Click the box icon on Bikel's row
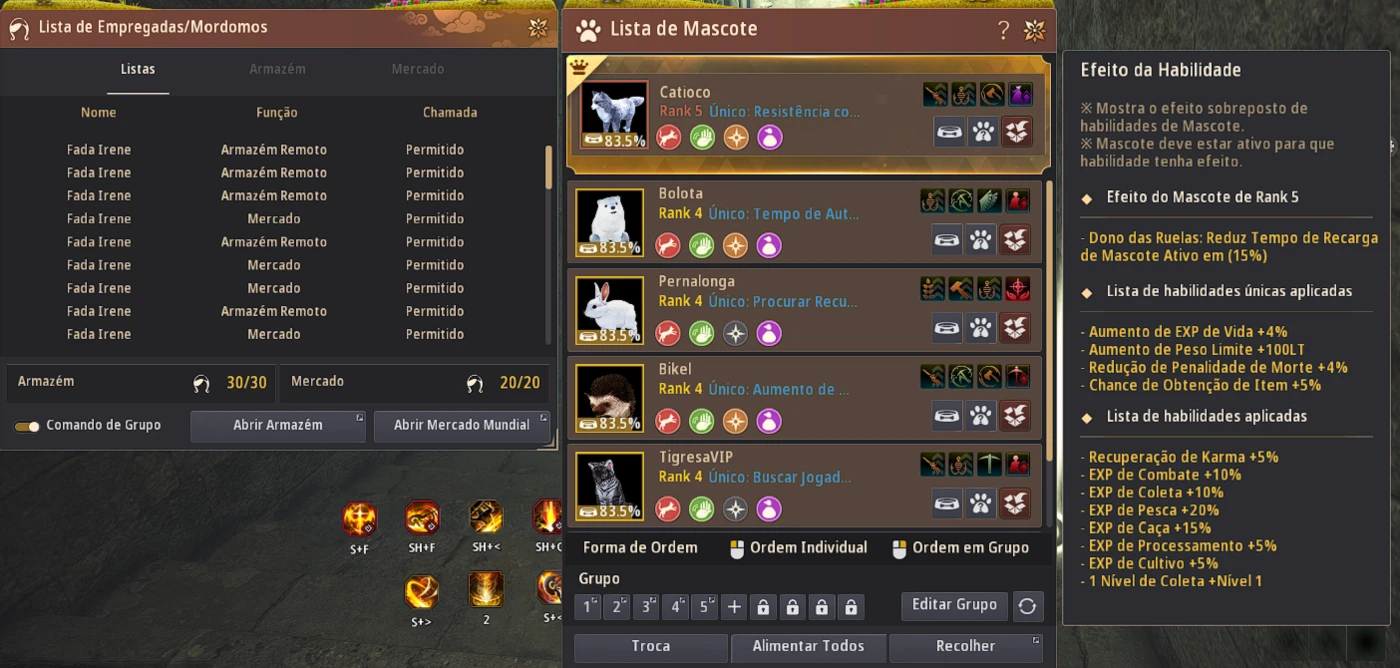 pyautogui.click(x=1016, y=416)
